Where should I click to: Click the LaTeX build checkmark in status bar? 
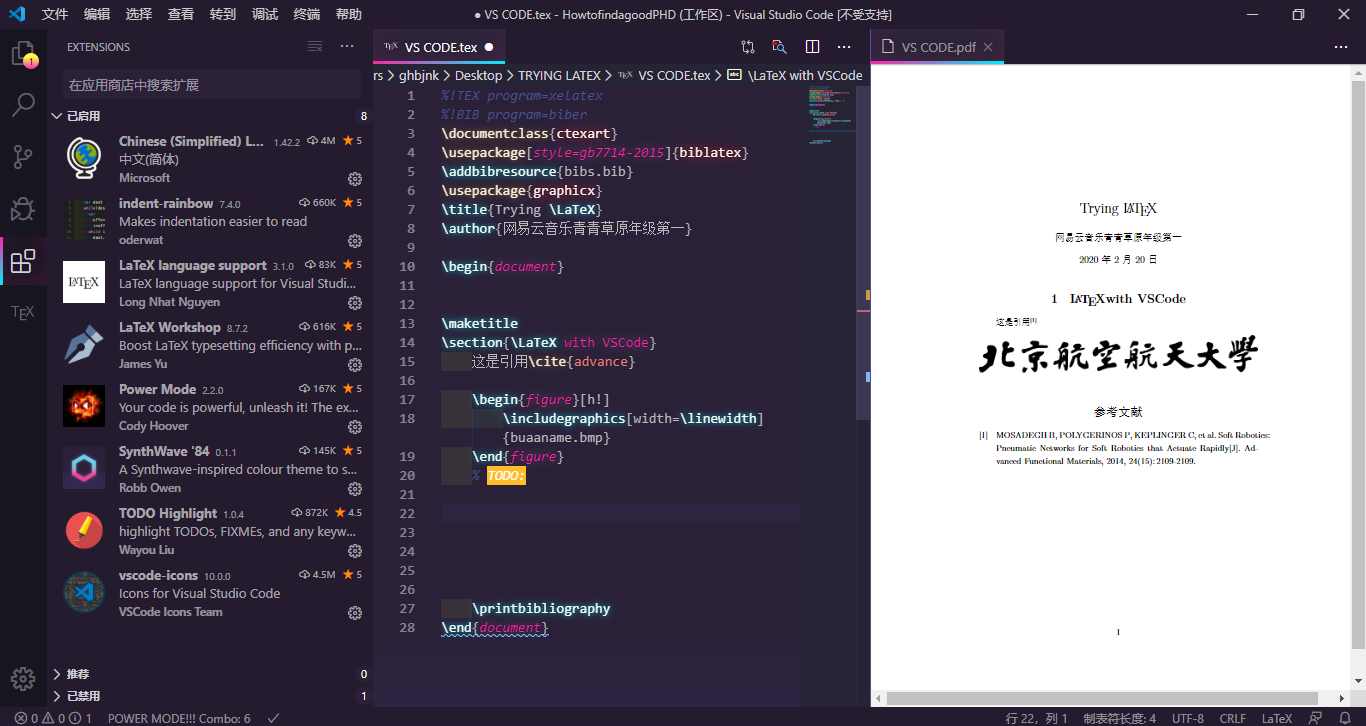point(273,718)
